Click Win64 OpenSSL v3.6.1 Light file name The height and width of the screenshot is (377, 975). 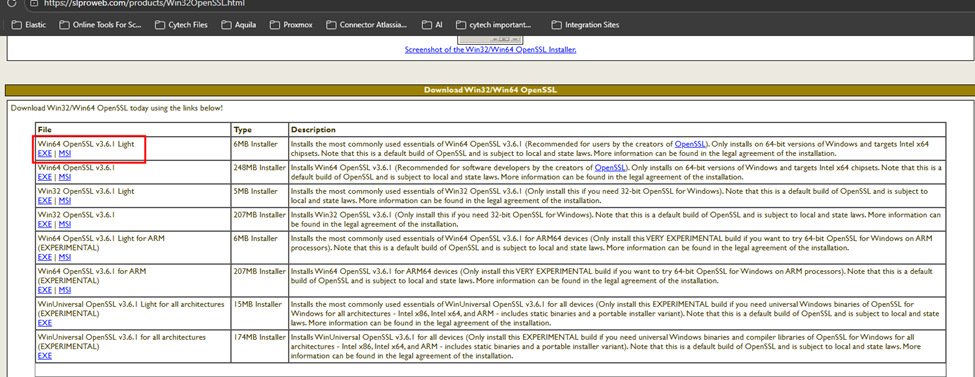pyautogui.click(x=86, y=144)
